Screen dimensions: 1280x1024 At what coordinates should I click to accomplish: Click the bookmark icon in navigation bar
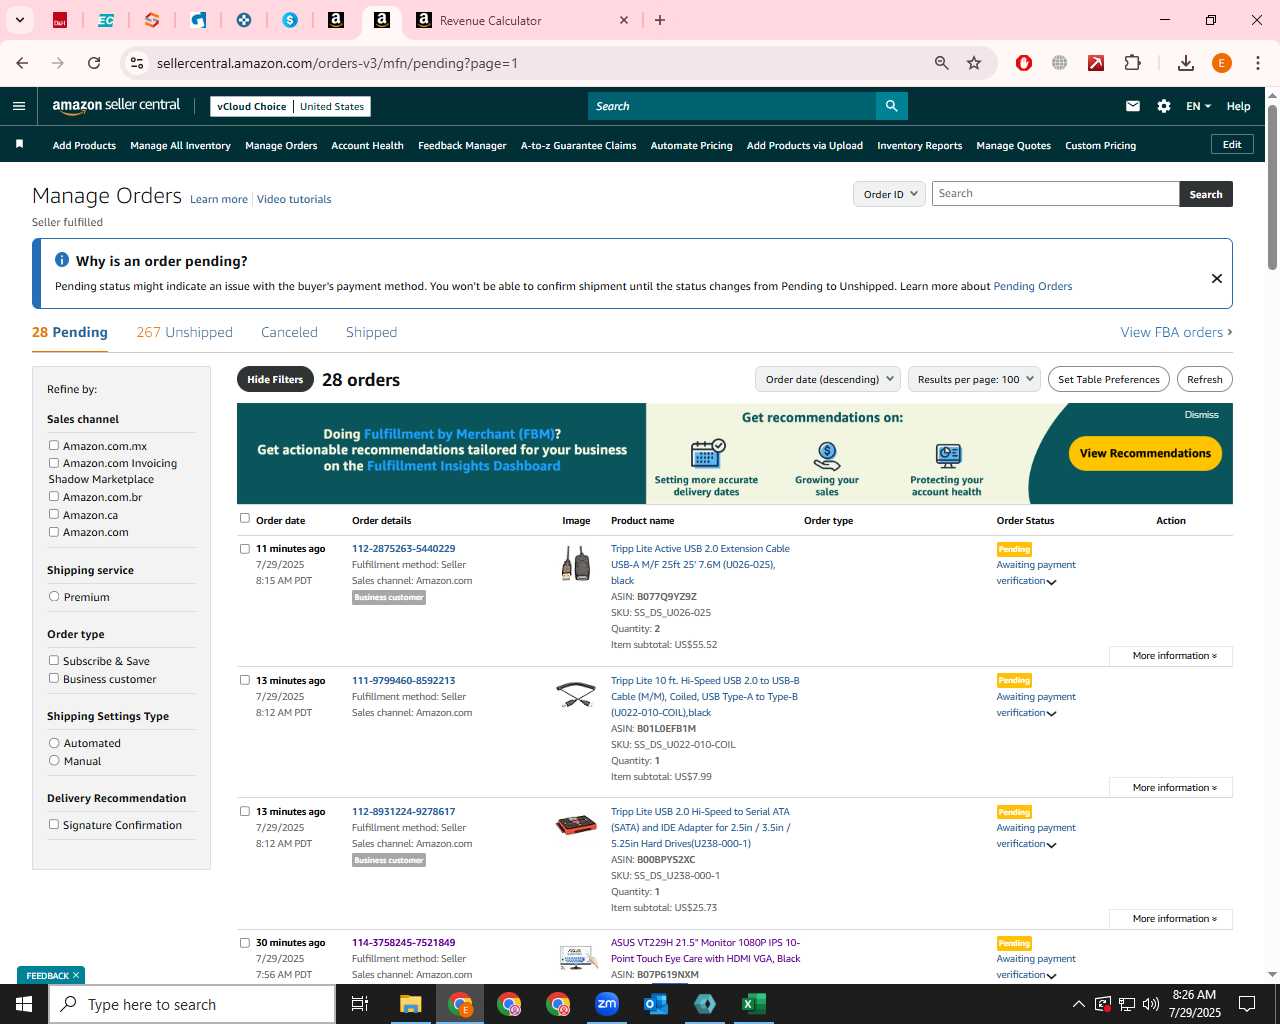coord(19,145)
